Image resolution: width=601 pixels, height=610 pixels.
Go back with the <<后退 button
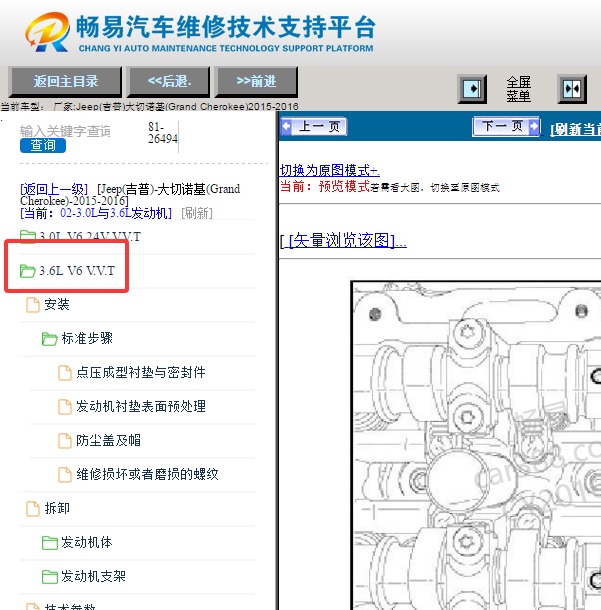pos(169,81)
